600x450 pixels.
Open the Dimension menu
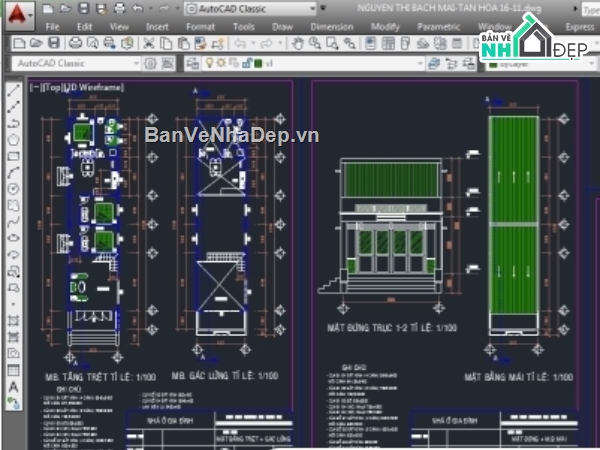[330, 27]
